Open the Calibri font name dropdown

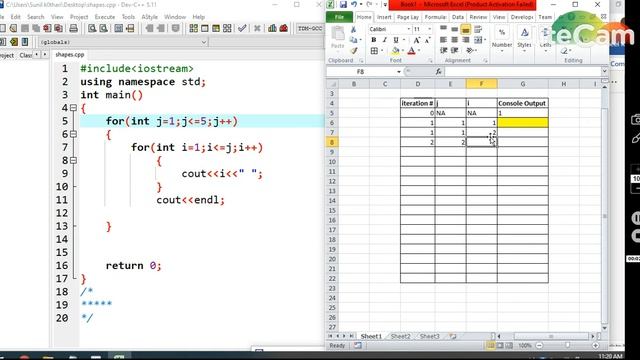(x=409, y=29)
